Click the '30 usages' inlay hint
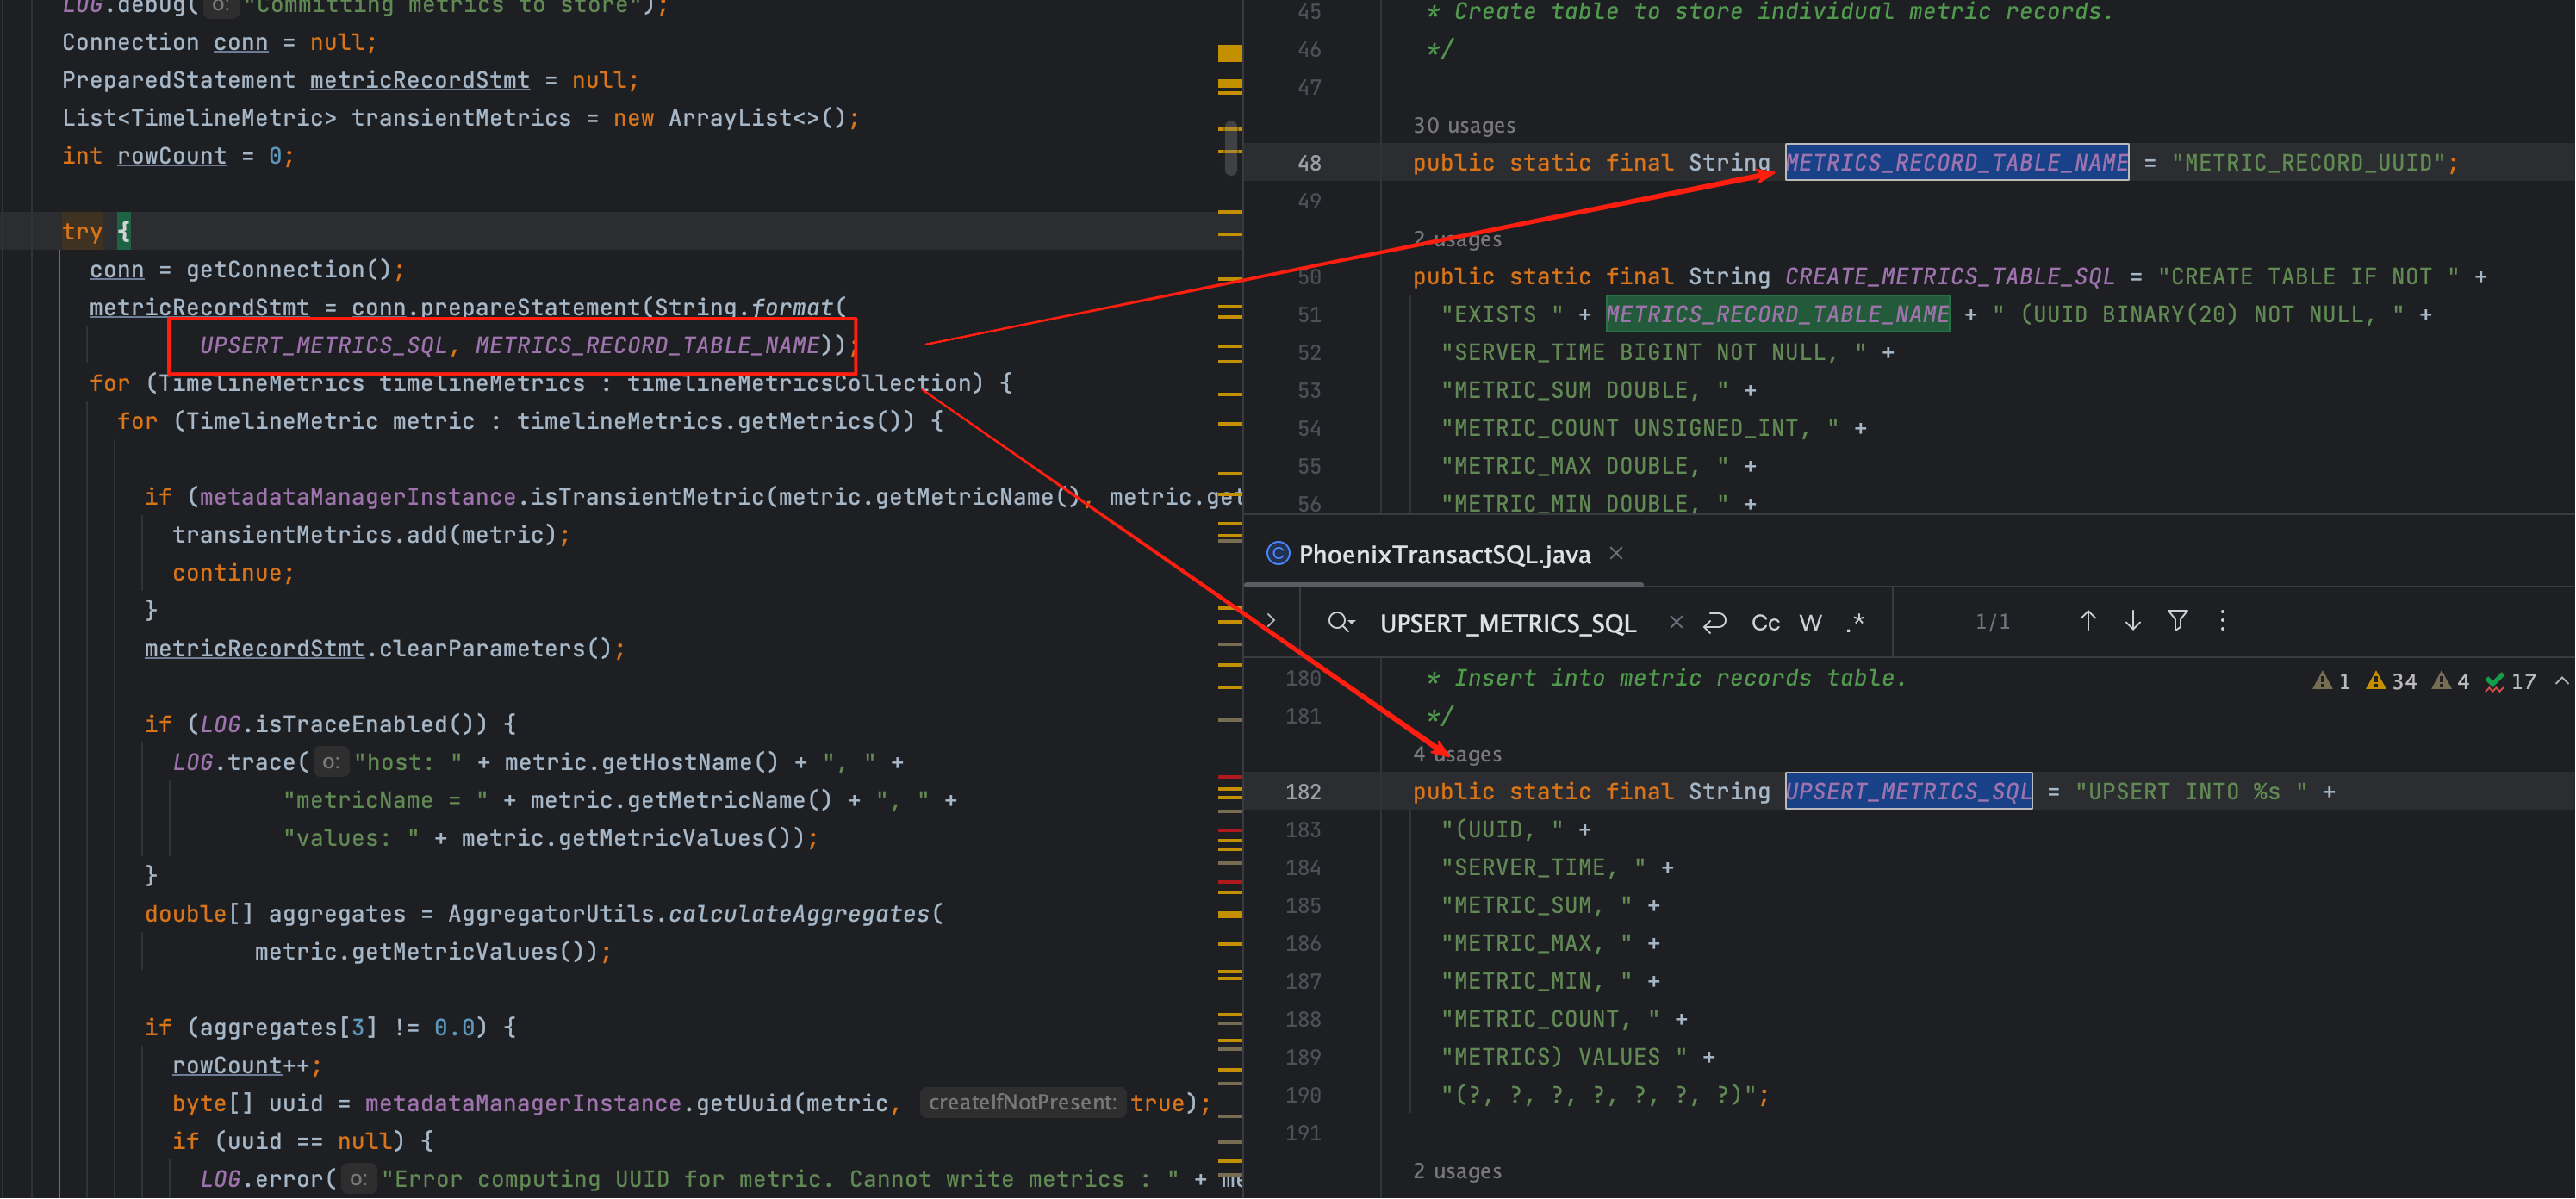 coord(1463,126)
